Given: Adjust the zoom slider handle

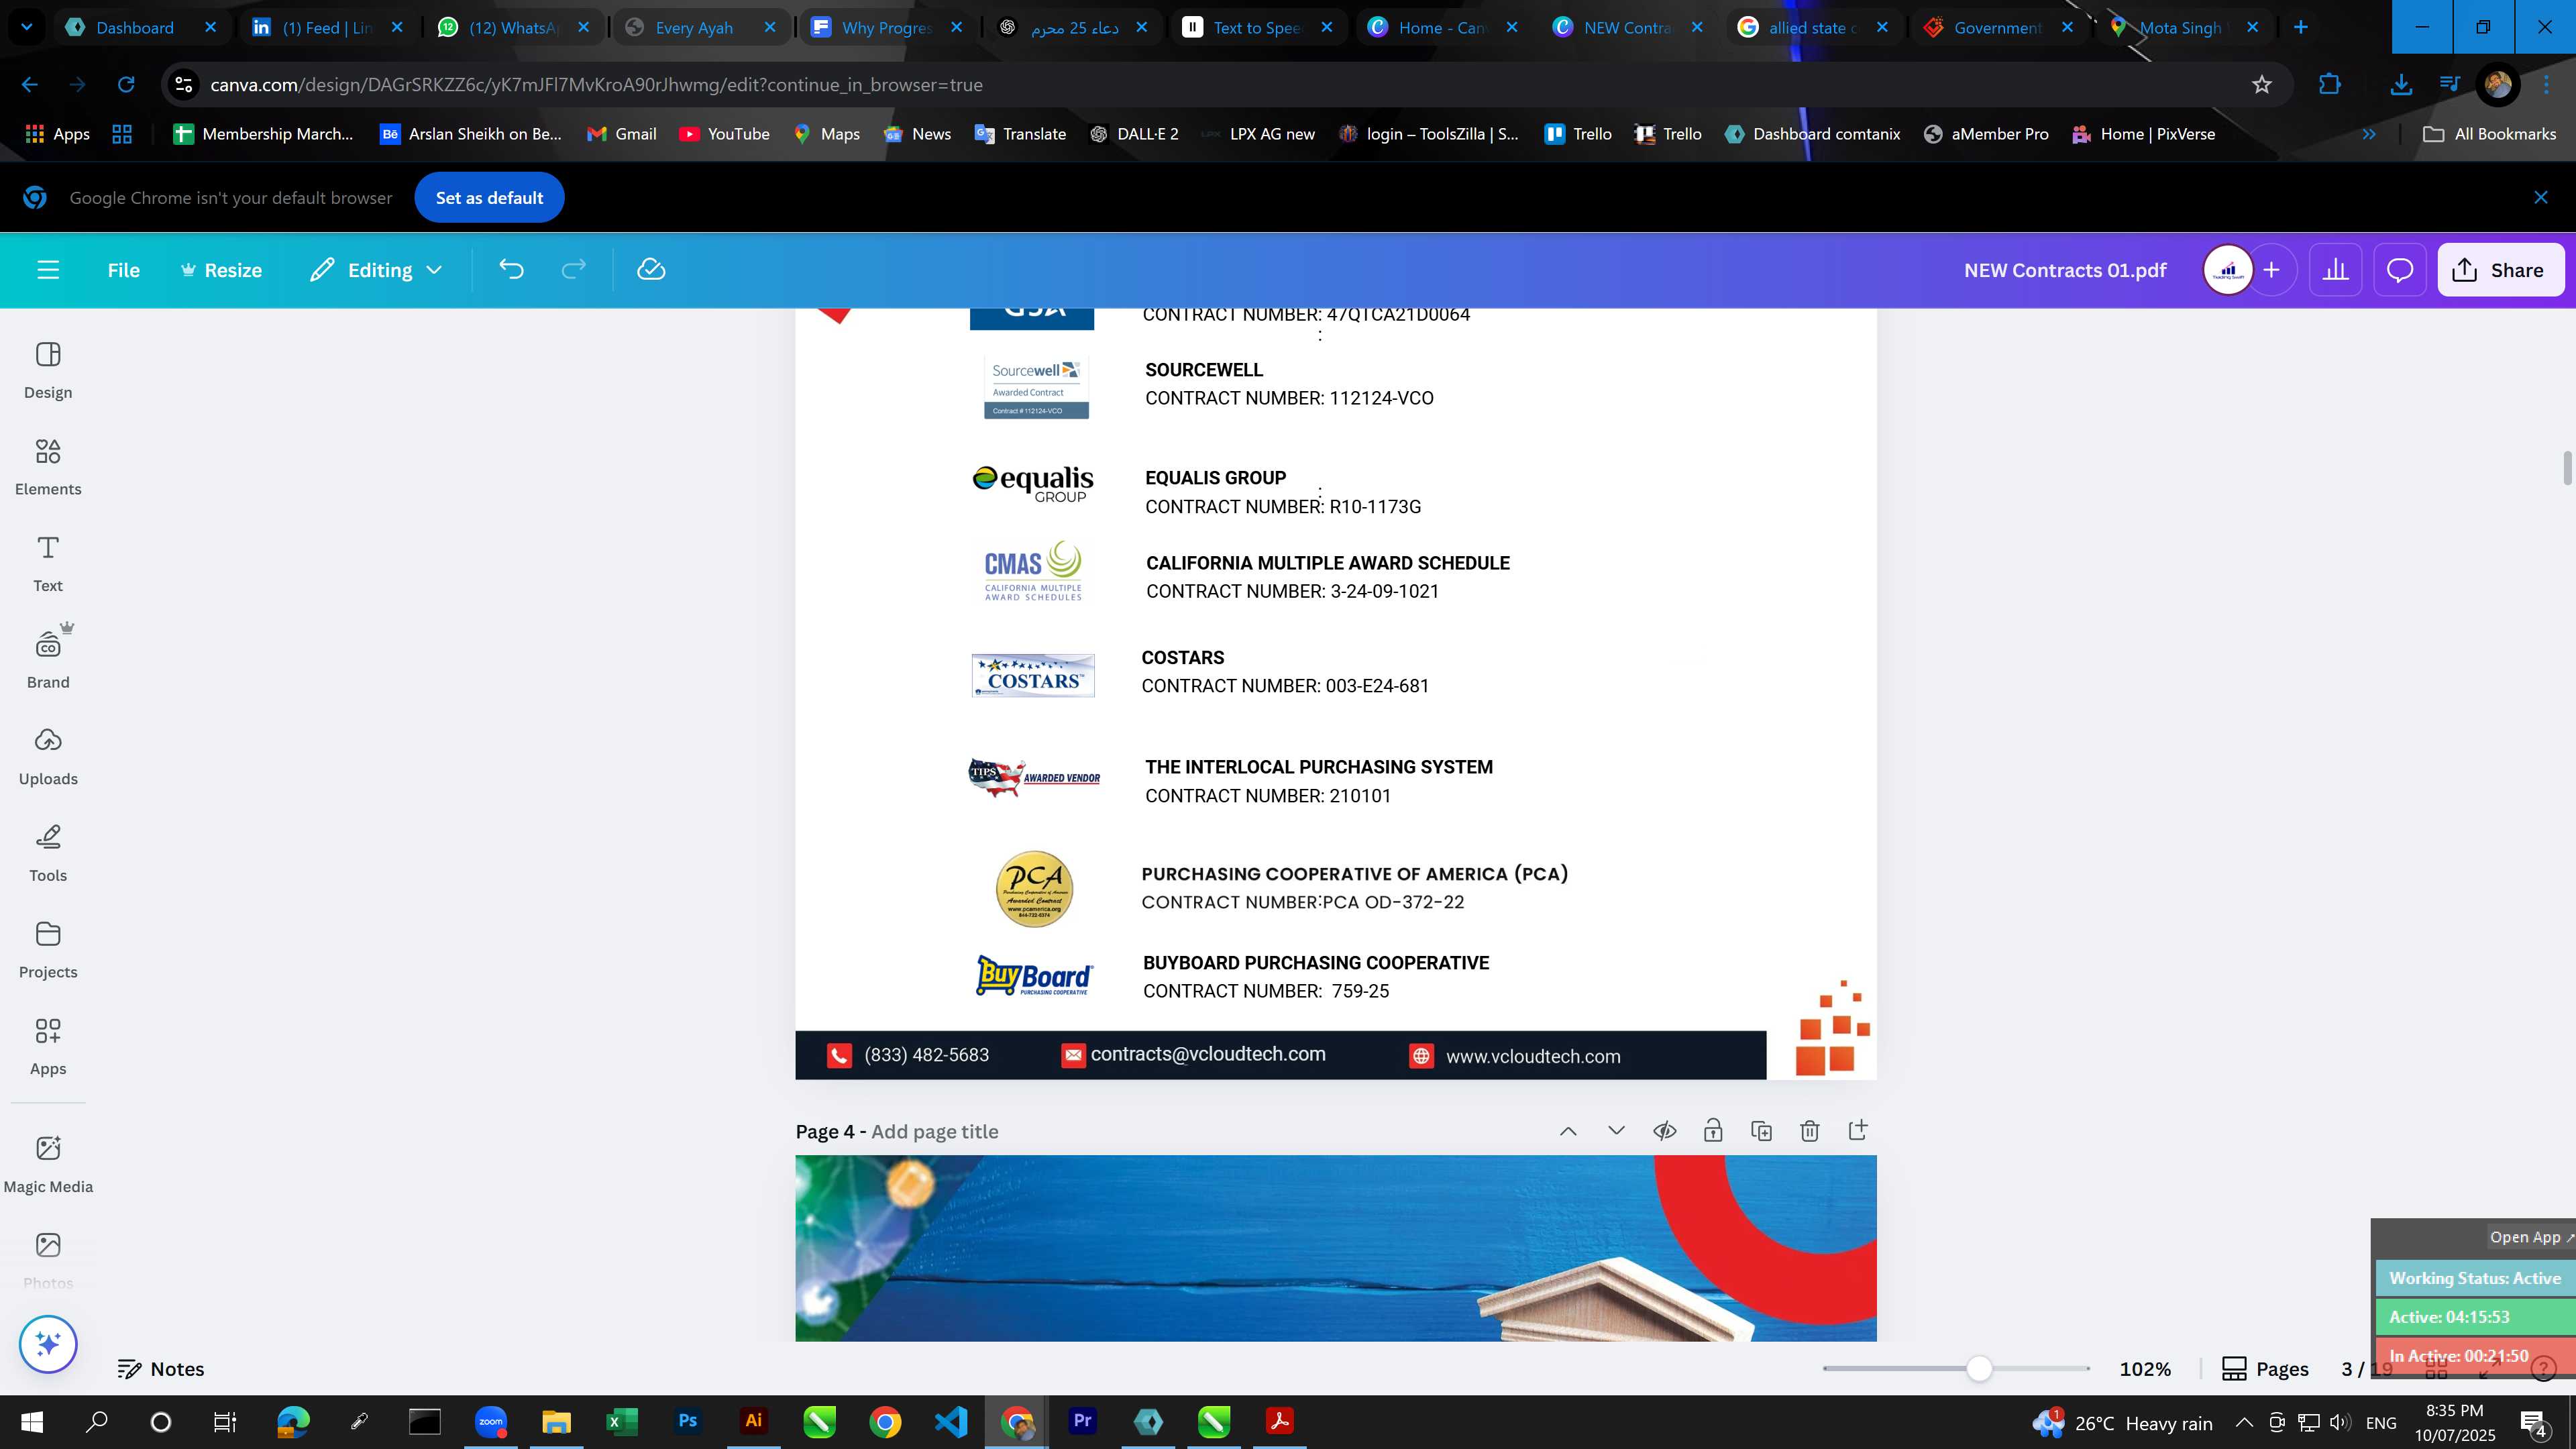Looking at the screenshot, I should 1979,1369.
